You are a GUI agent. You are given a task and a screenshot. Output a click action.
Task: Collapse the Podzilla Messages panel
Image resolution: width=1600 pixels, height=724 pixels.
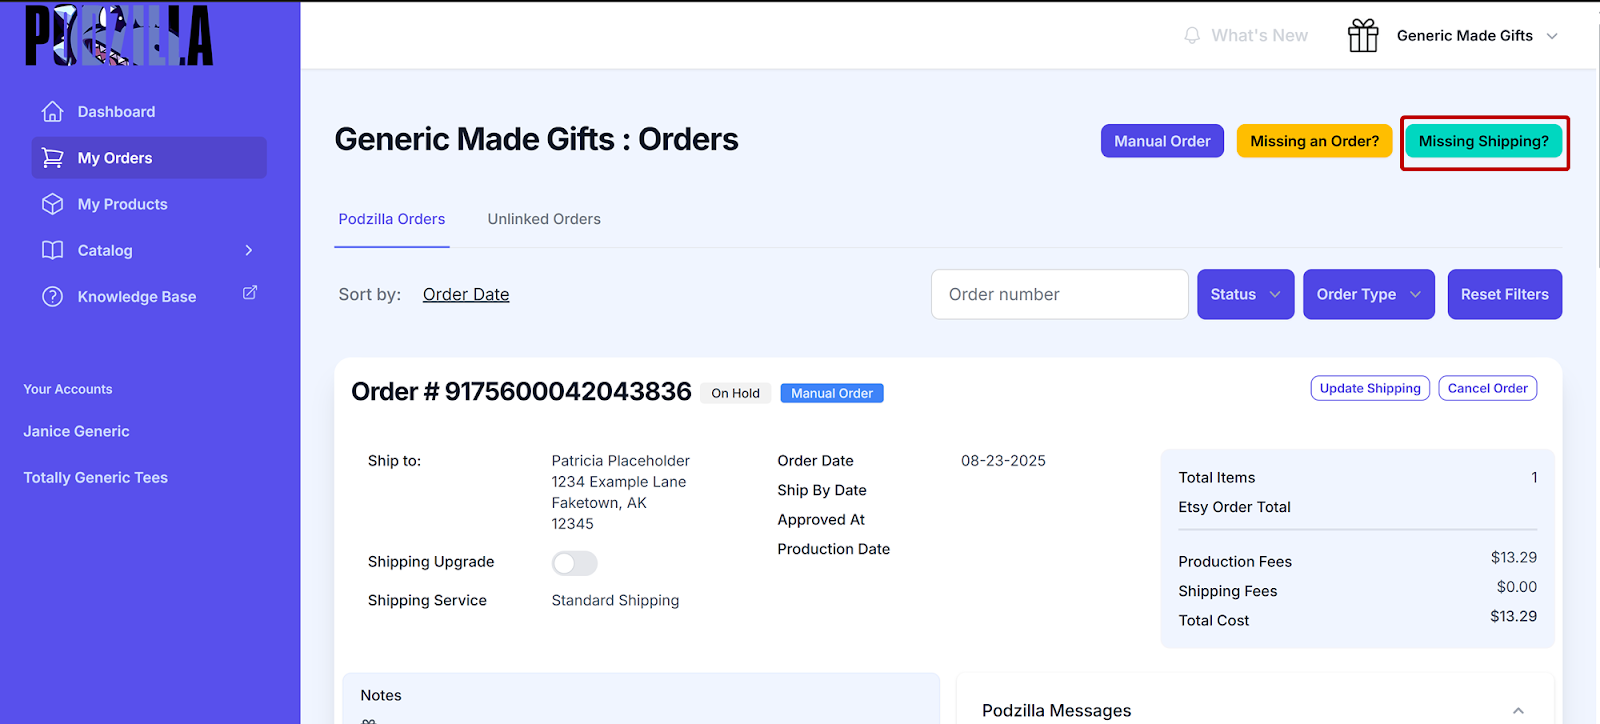click(x=1518, y=710)
